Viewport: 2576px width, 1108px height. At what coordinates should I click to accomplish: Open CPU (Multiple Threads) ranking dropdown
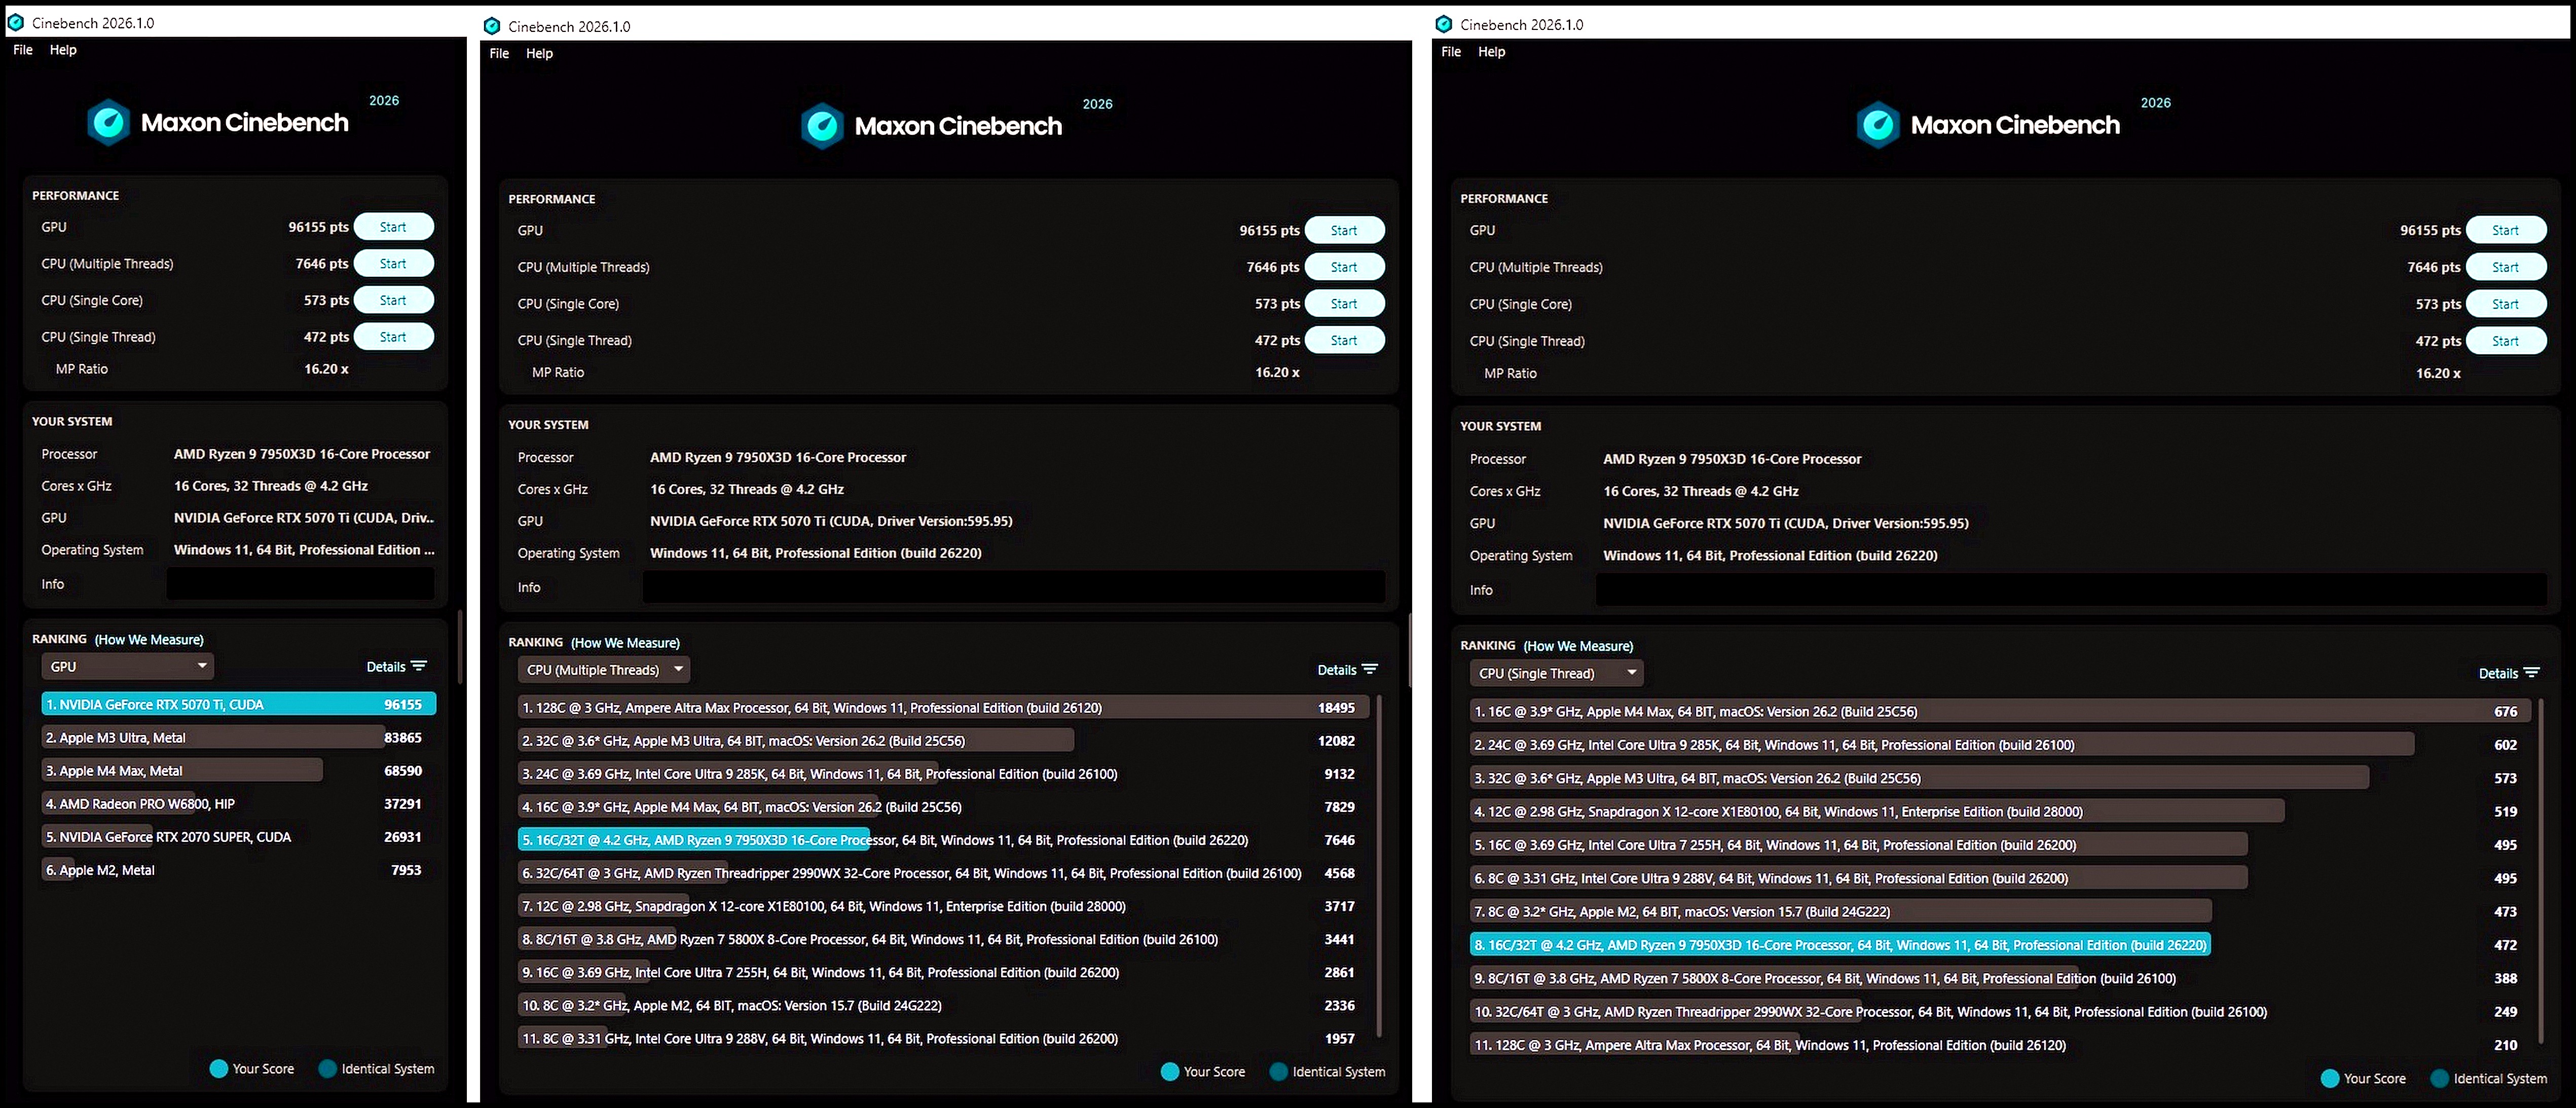(603, 670)
